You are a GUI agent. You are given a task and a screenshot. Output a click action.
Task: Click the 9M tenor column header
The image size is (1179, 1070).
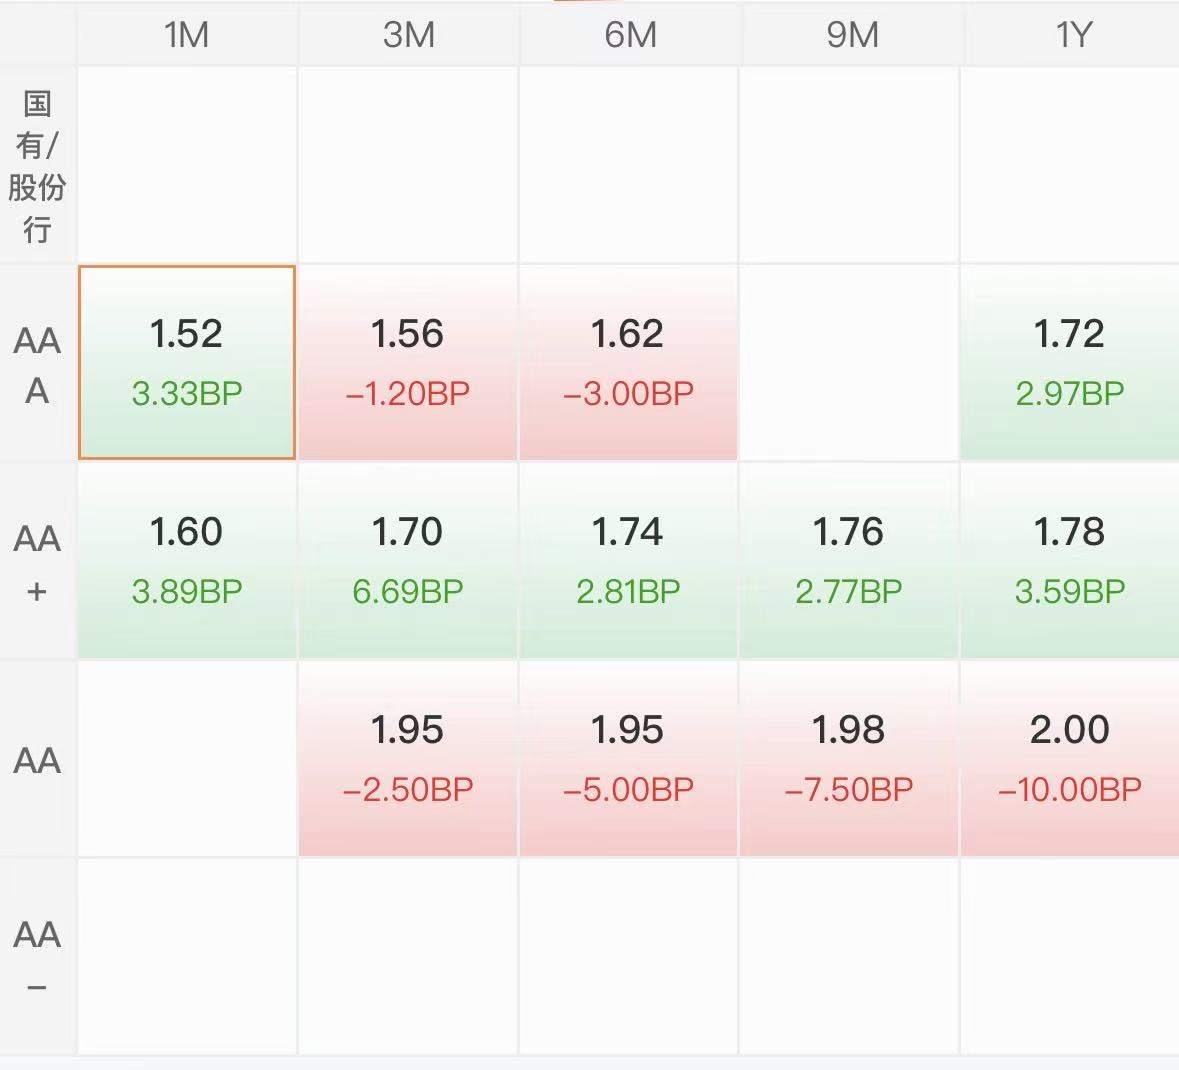point(852,35)
